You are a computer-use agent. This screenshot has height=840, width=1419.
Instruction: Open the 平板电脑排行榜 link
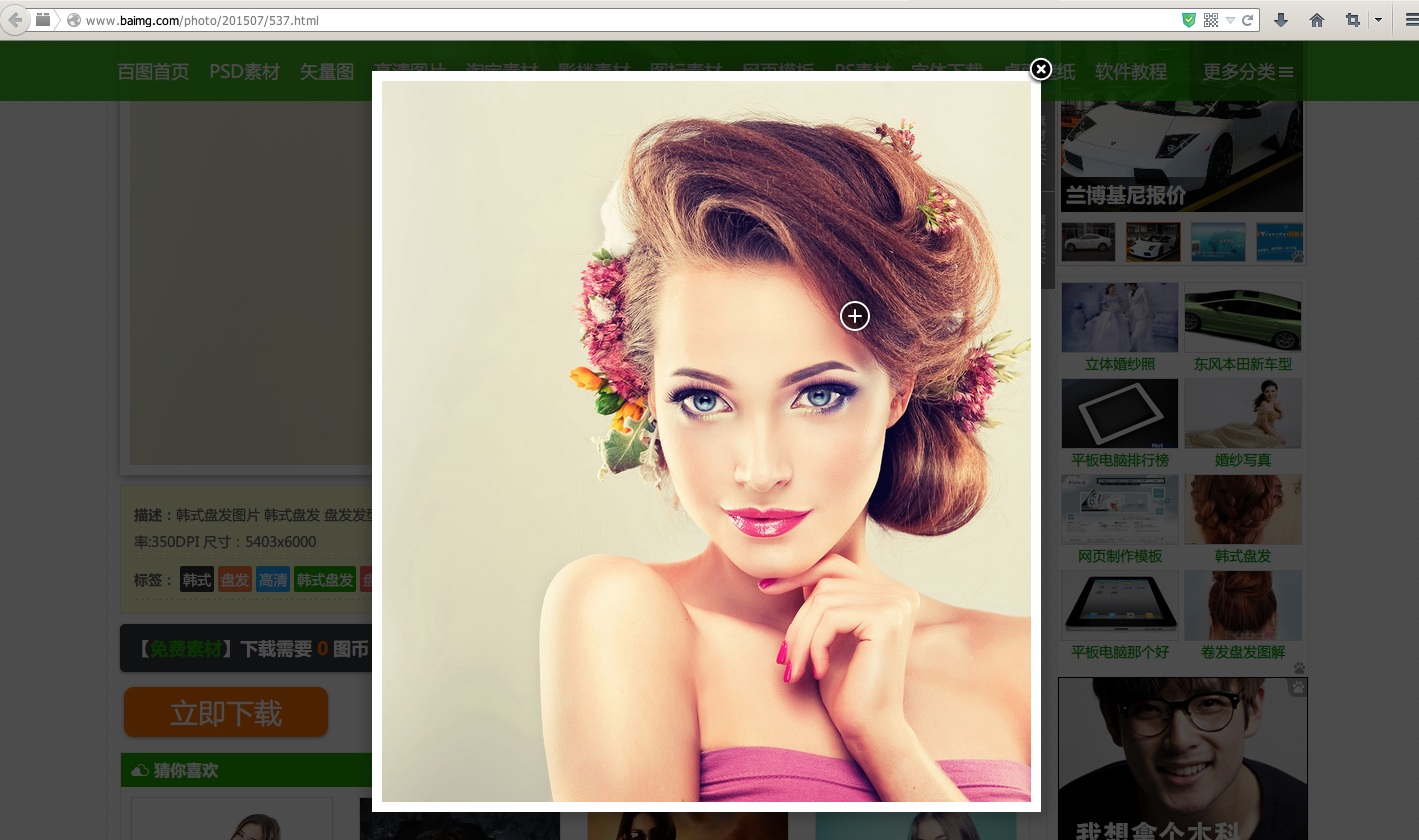point(1120,460)
